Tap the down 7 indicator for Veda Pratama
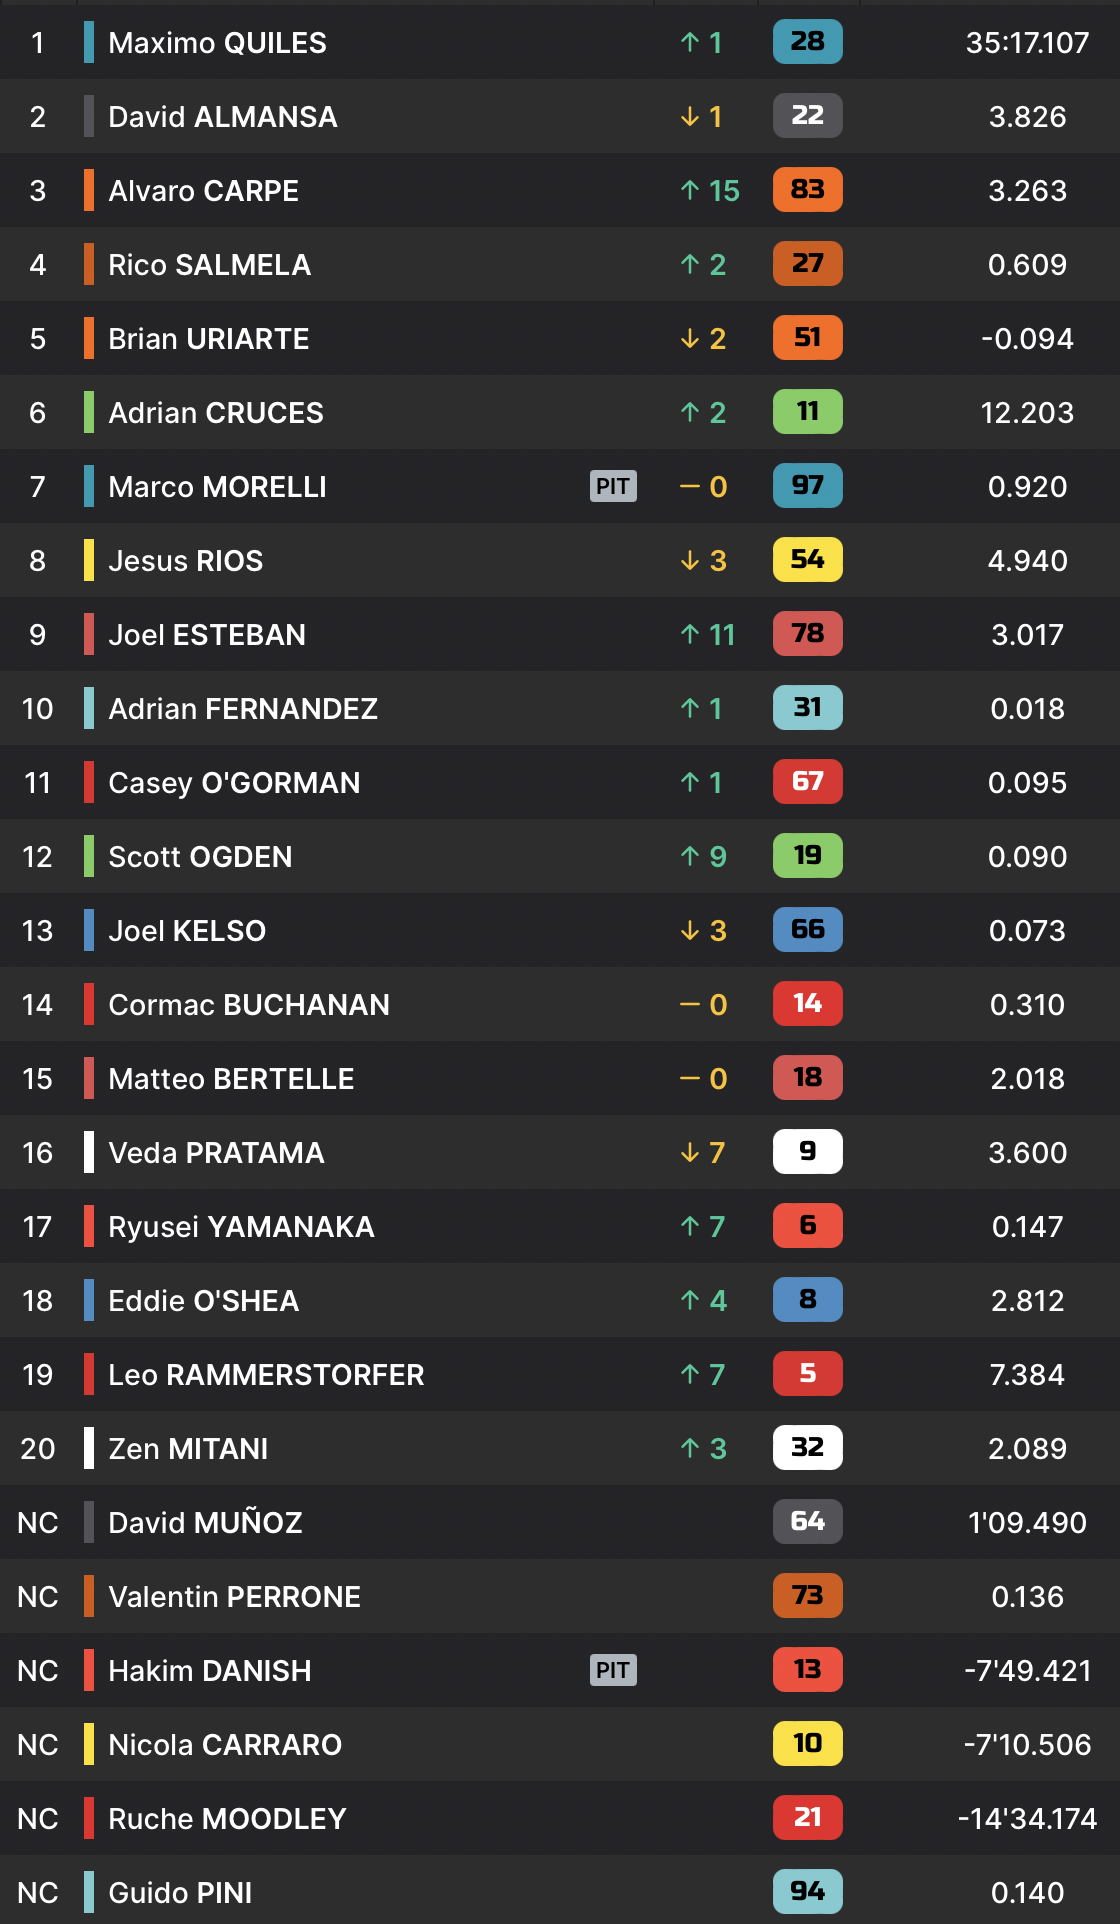The height and width of the screenshot is (1924, 1120). (702, 1152)
